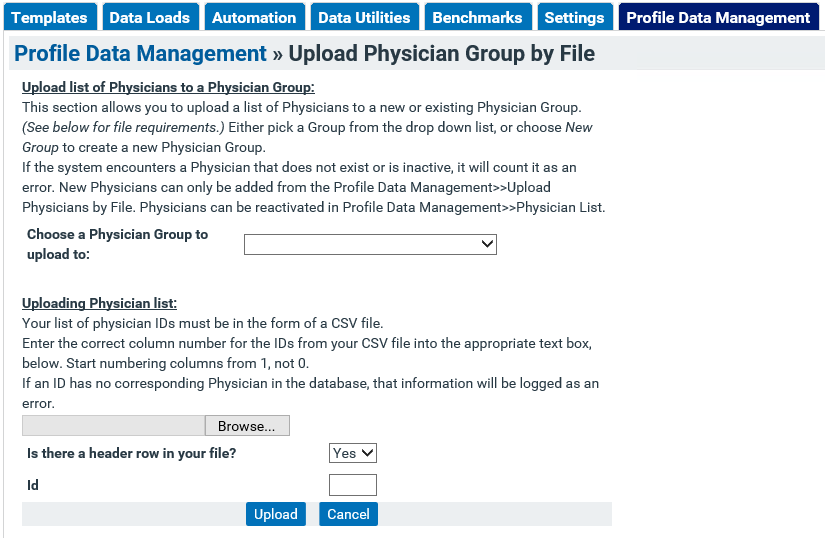
Task: Click the 'Uploading Physician list:' section heading
Action: (x=99, y=303)
